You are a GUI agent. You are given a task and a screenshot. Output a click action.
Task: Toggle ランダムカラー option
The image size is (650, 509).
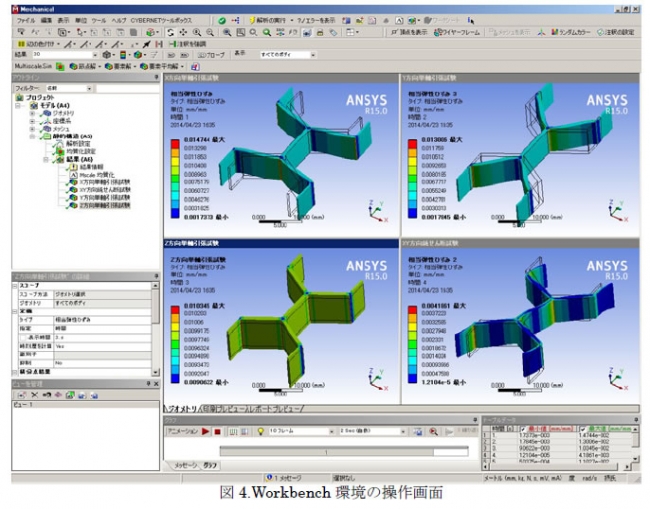(571, 32)
